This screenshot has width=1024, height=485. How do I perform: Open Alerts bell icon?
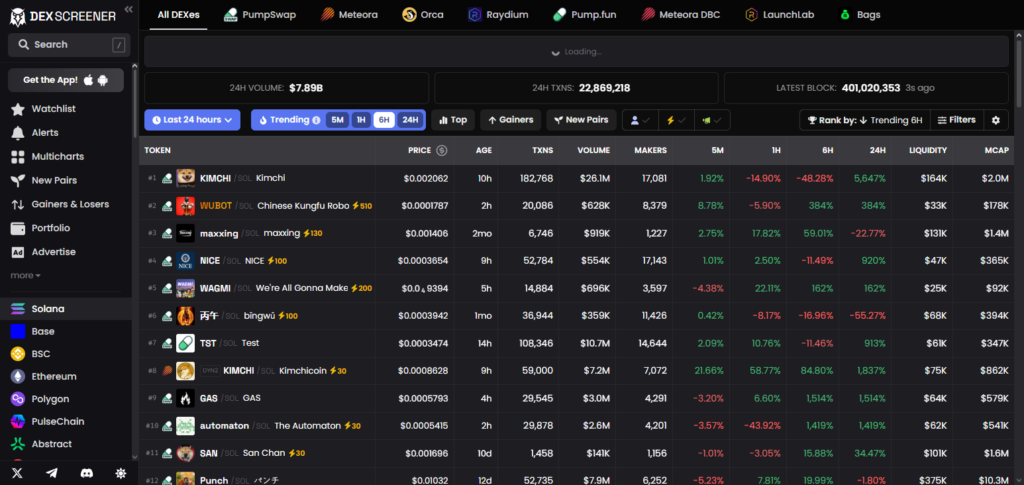click(18, 133)
